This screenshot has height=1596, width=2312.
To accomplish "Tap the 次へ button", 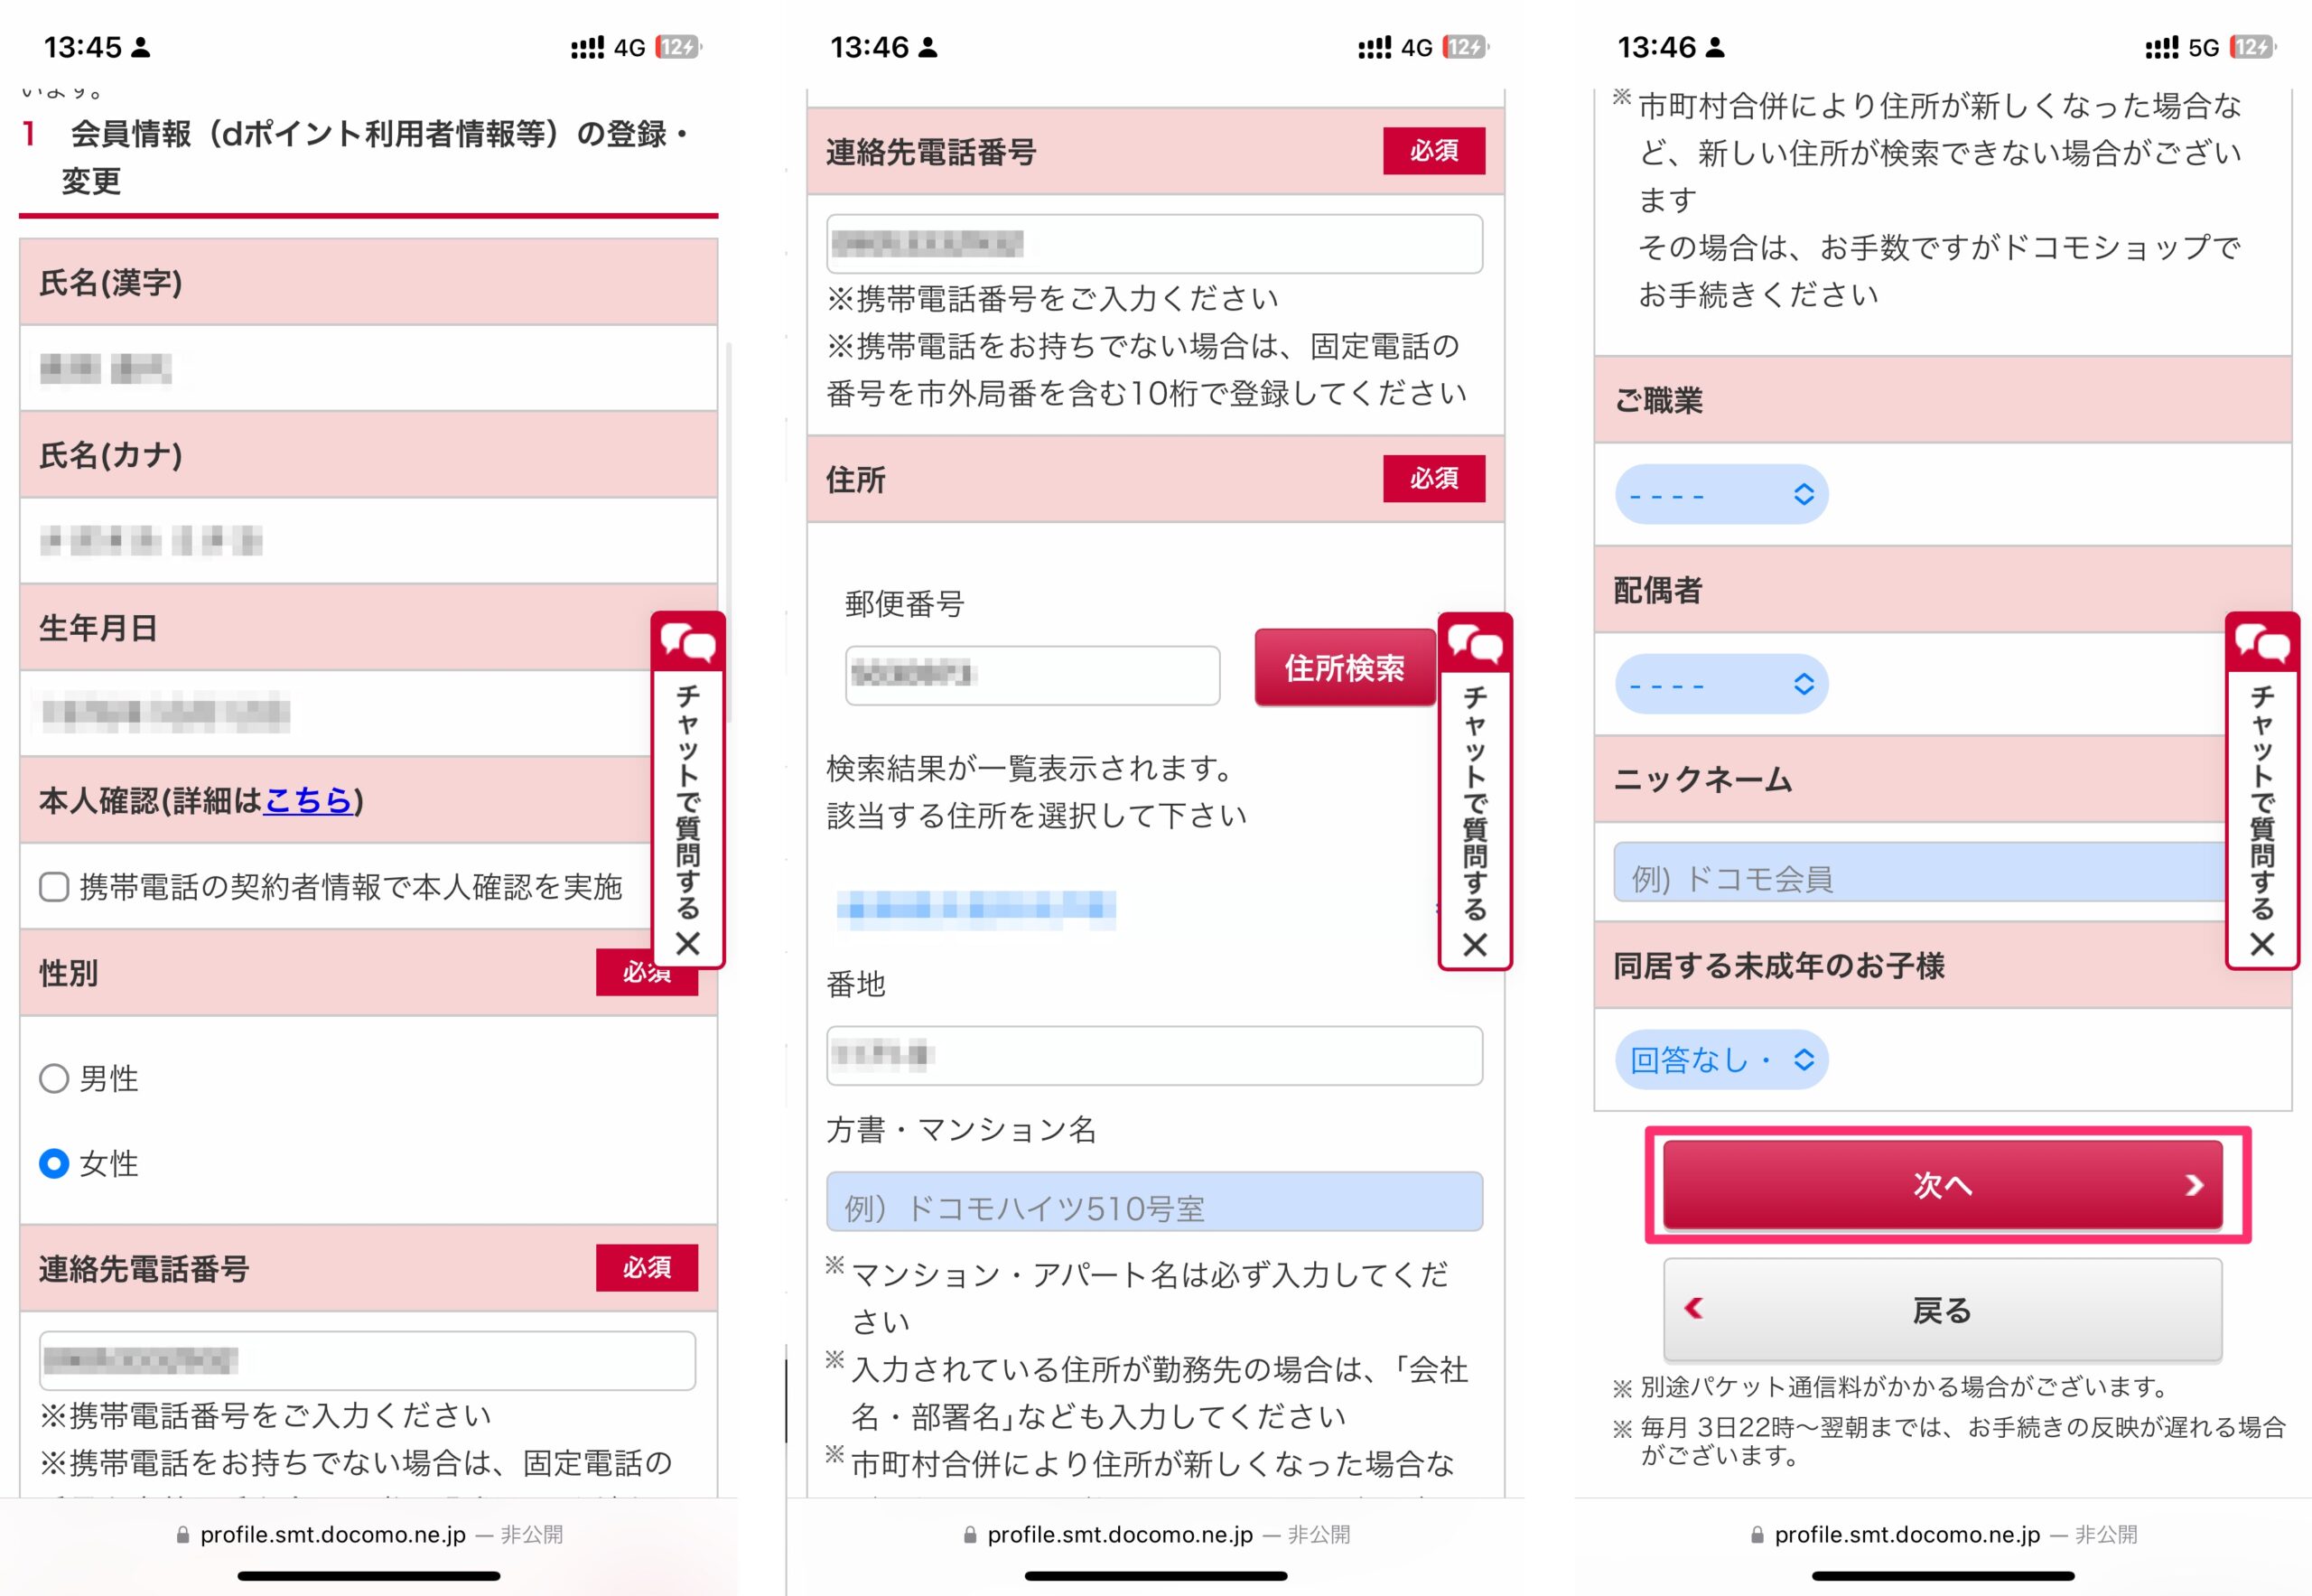I will tap(1942, 1185).
